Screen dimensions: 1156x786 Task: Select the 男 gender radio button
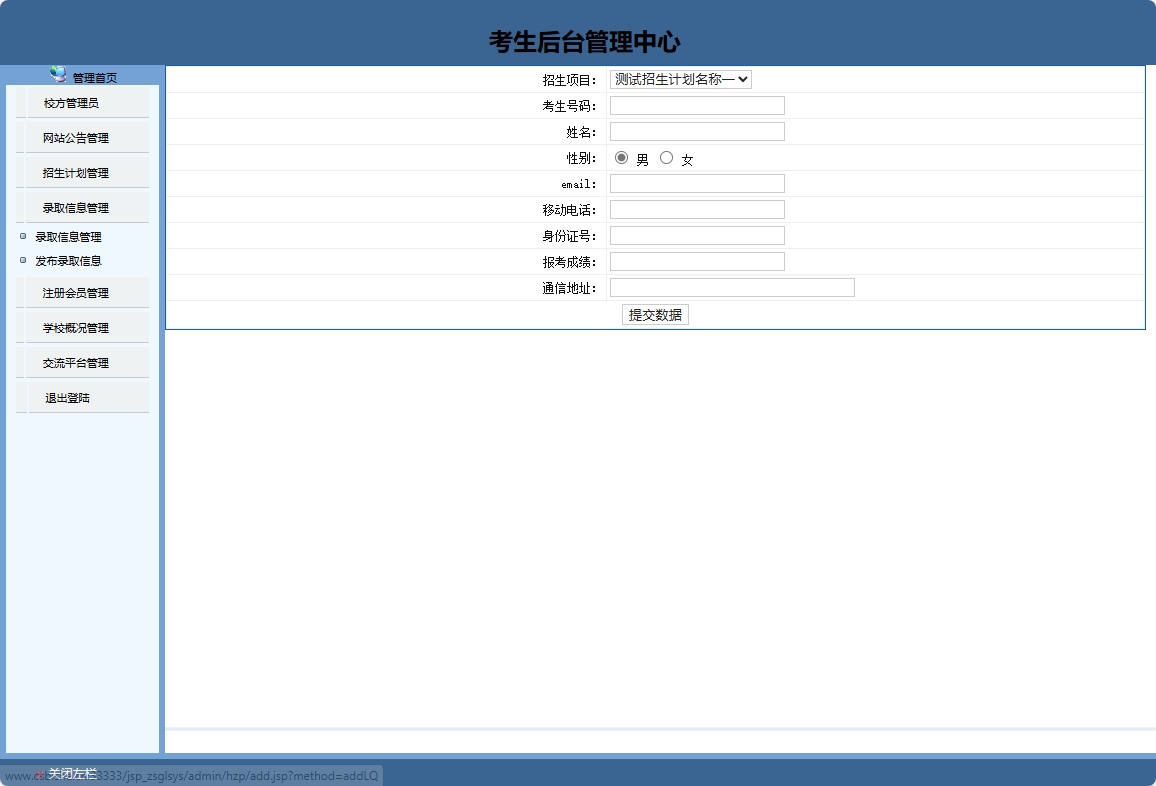621,157
